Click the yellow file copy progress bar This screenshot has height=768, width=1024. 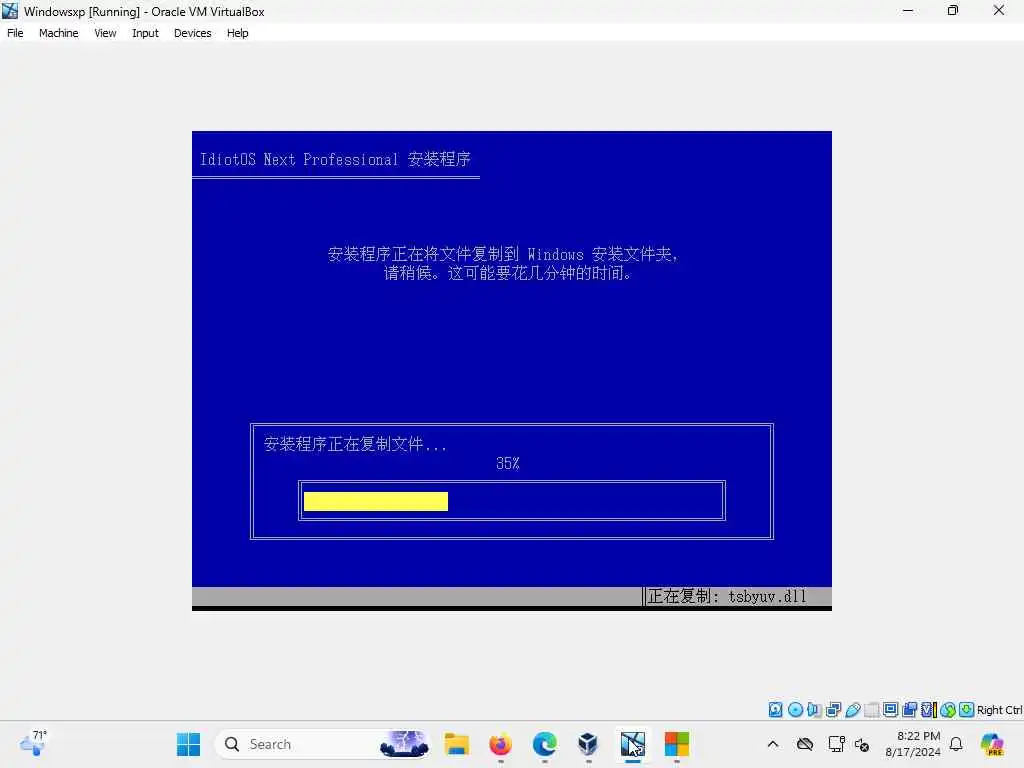click(376, 501)
